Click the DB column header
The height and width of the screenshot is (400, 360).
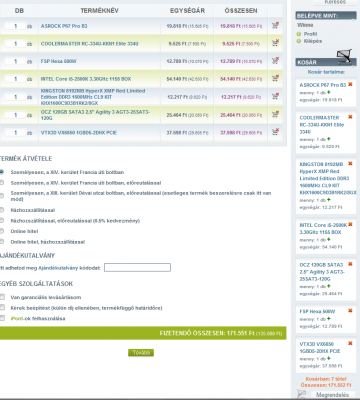coord(19,11)
